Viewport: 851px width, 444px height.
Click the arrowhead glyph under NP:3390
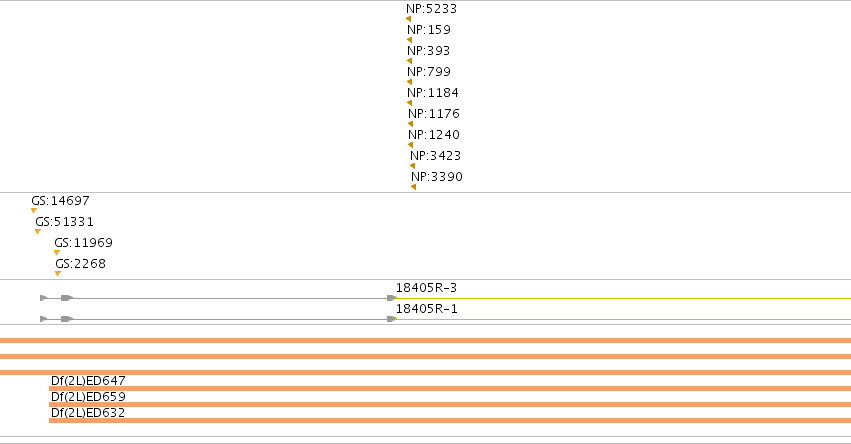[x=414, y=187]
